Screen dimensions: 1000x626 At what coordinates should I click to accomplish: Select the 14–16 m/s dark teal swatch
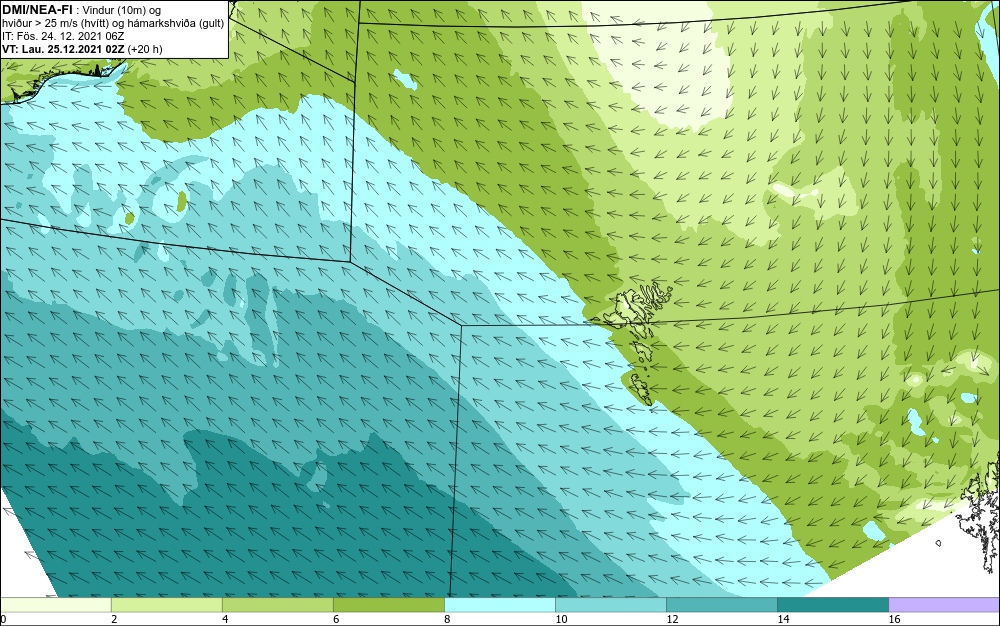(832, 605)
